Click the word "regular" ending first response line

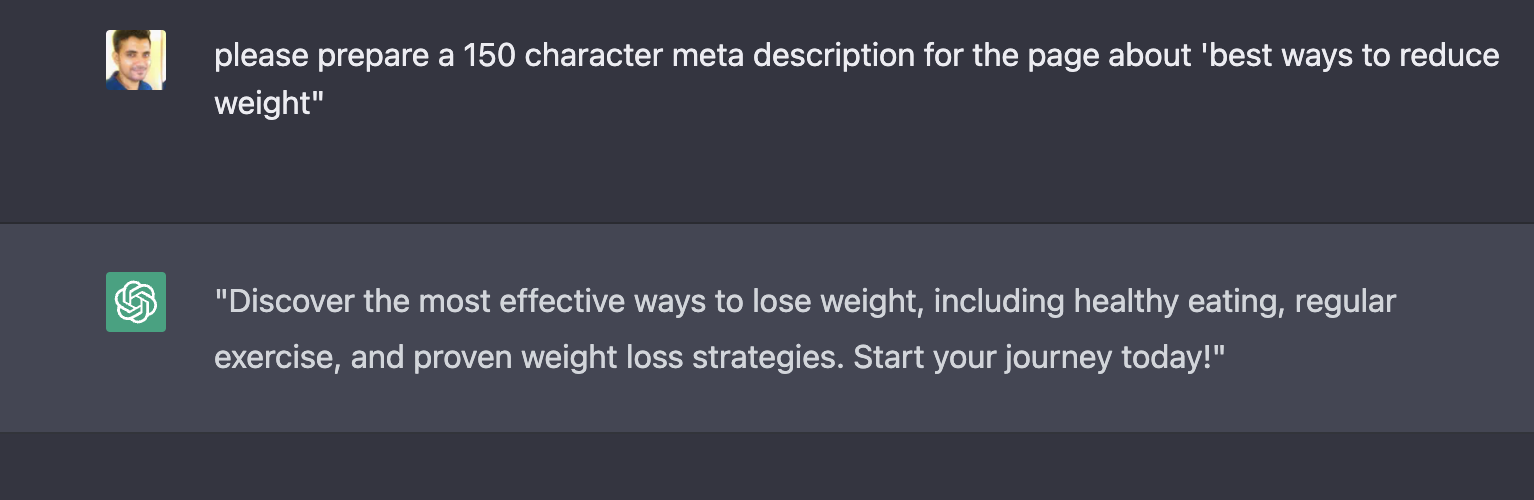[1345, 301]
